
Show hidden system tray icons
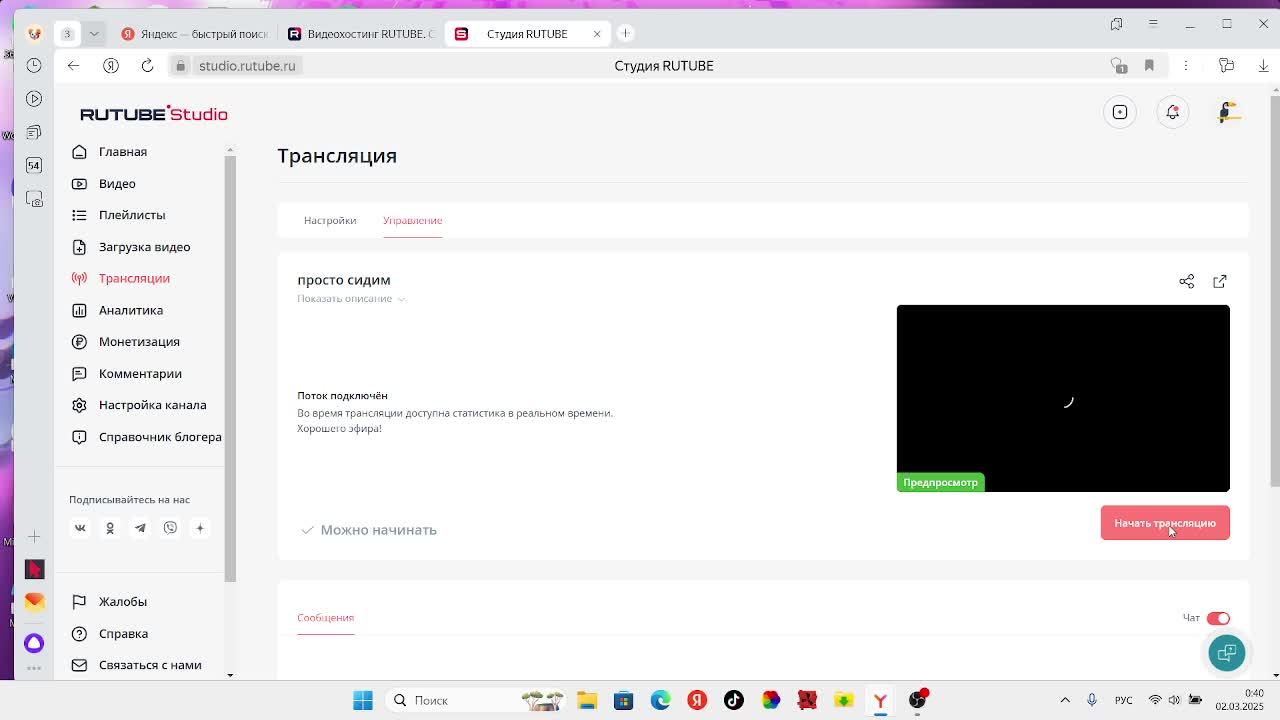[1065, 701]
